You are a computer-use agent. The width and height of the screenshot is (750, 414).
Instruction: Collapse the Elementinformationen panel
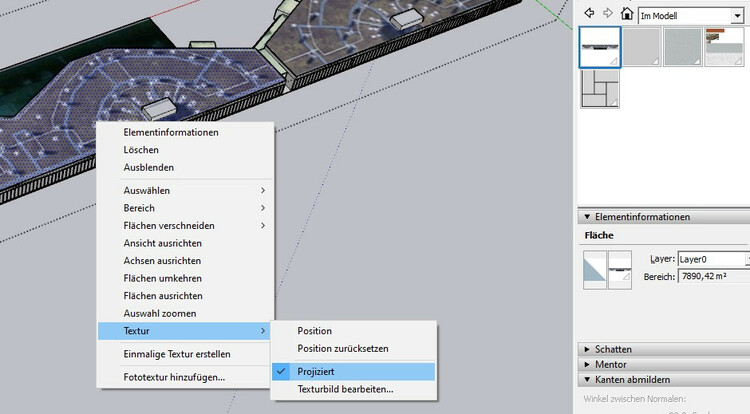pyautogui.click(x=585, y=217)
